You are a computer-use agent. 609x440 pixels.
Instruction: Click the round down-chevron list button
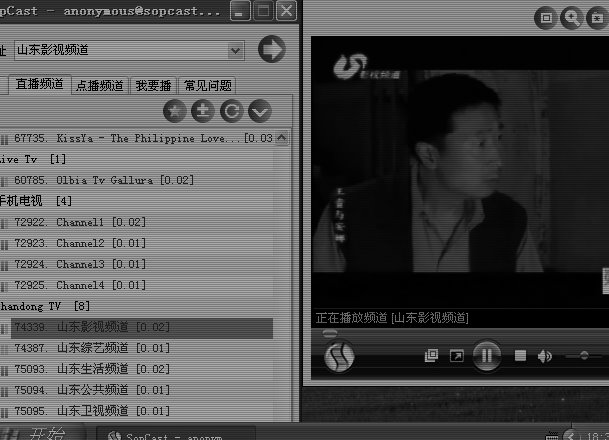pyautogui.click(x=260, y=111)
